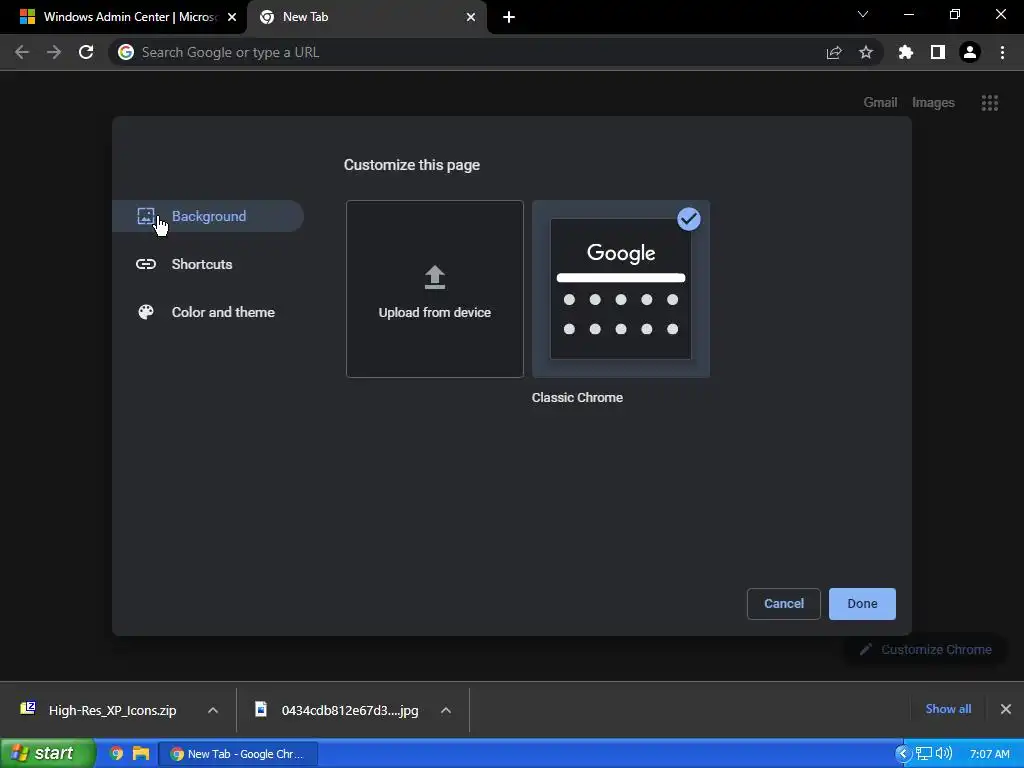Click the Upload from device tile
Viewport: 1024px width, 768px height.
435,289
